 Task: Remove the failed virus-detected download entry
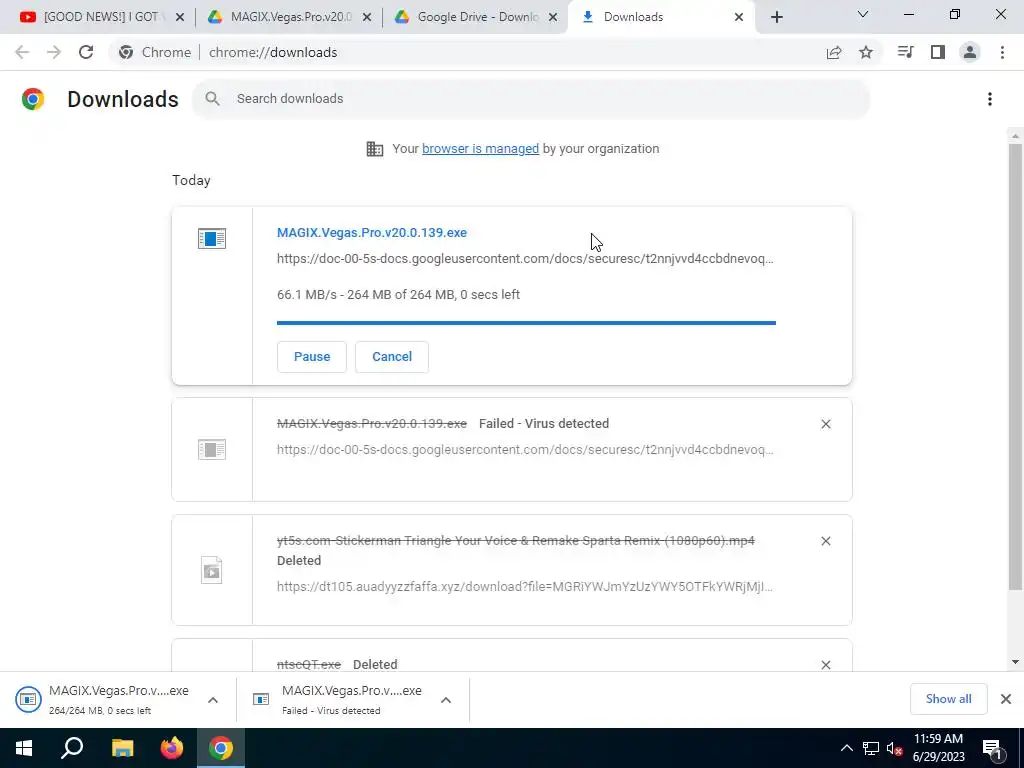pyautogui.click(x=825, y=424)
